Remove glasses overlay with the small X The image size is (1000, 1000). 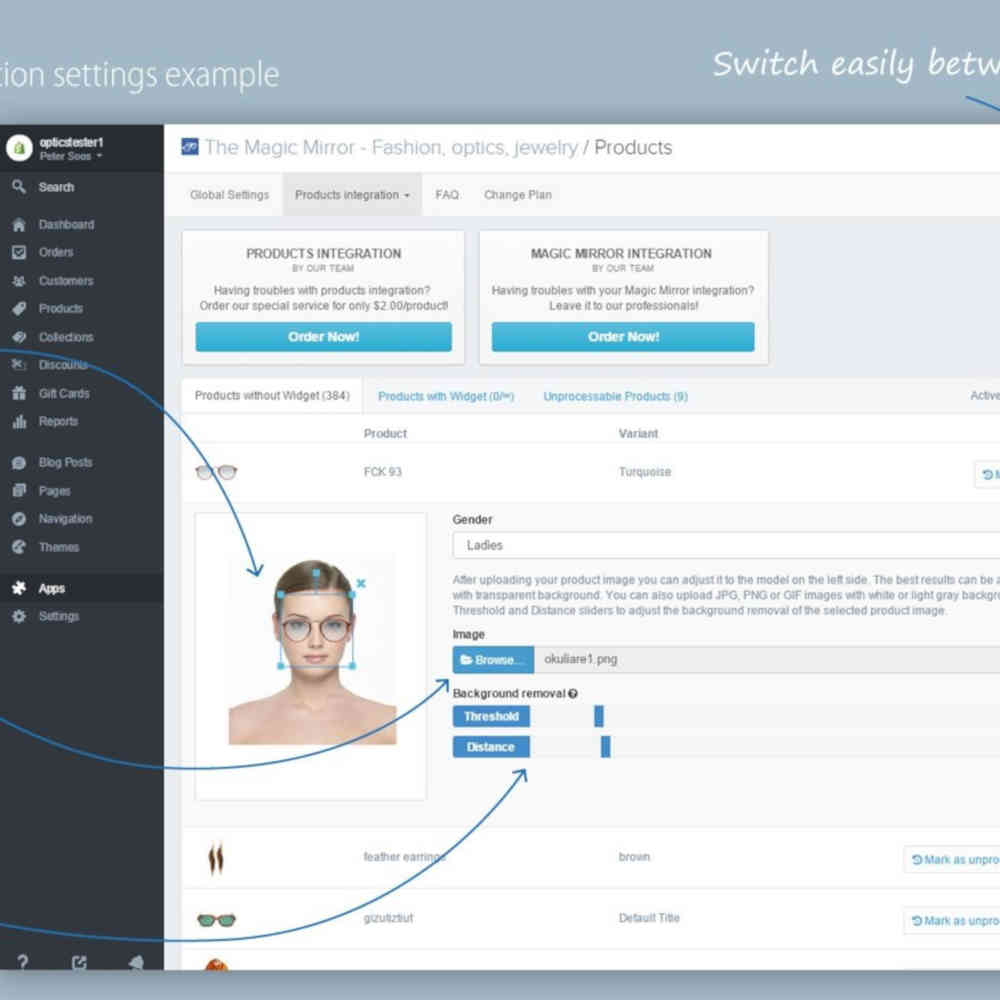361,583
